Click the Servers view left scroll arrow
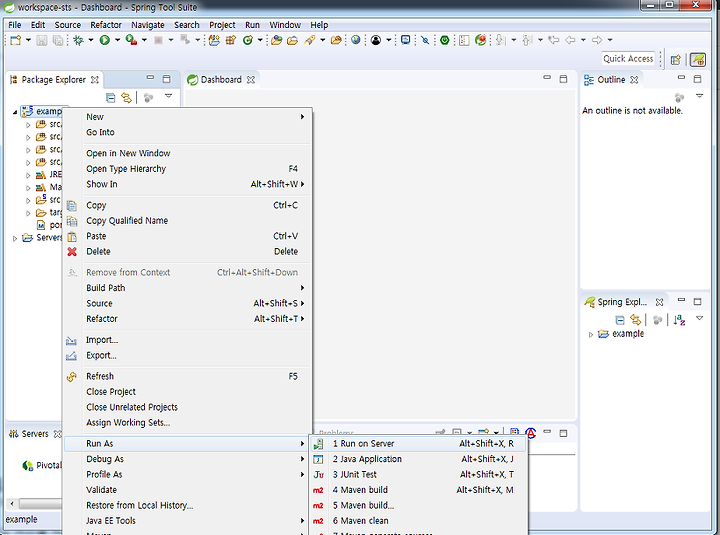720x535 pixels. coord(12,504)
